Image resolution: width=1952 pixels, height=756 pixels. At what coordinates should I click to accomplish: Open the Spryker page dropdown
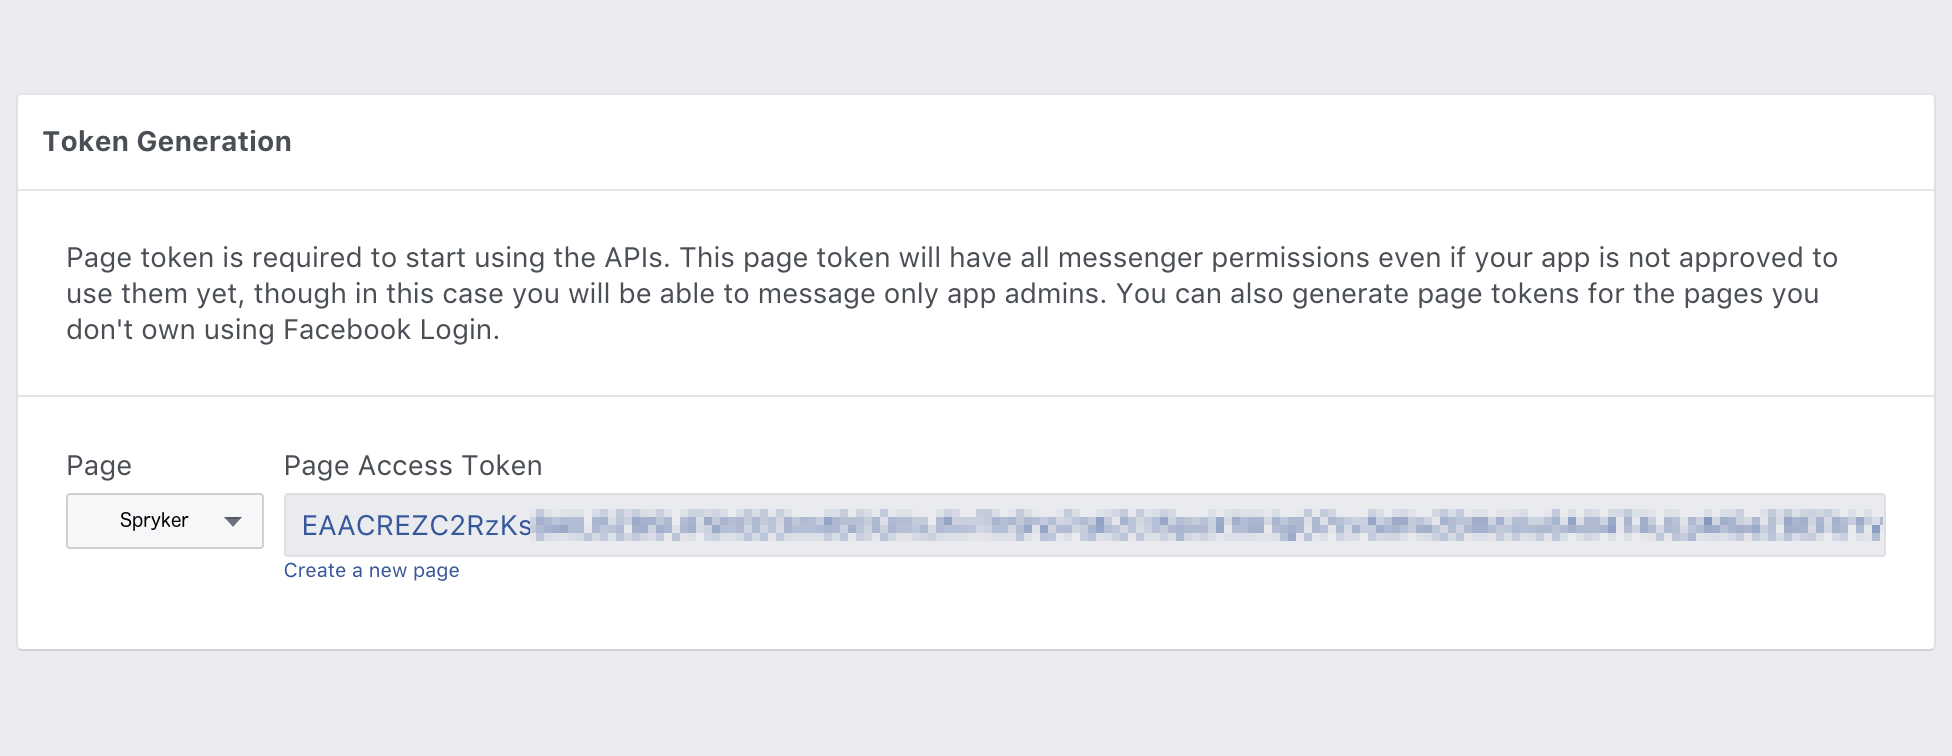pos(165,520)
